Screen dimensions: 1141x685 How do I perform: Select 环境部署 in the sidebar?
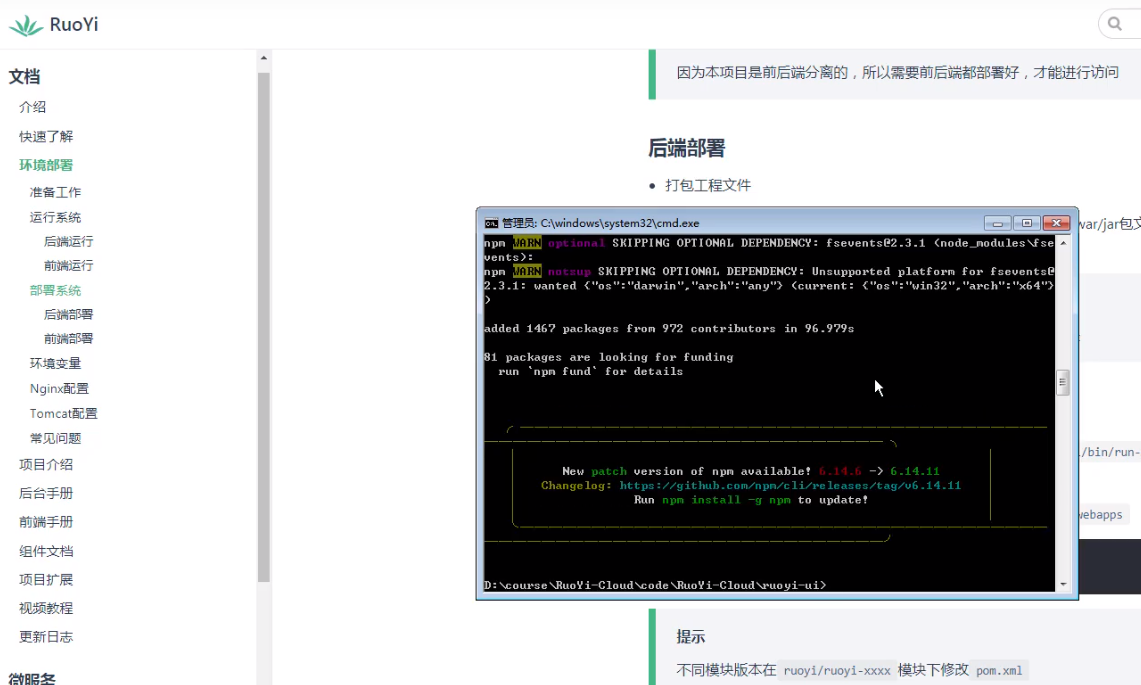tap(46, 165)
